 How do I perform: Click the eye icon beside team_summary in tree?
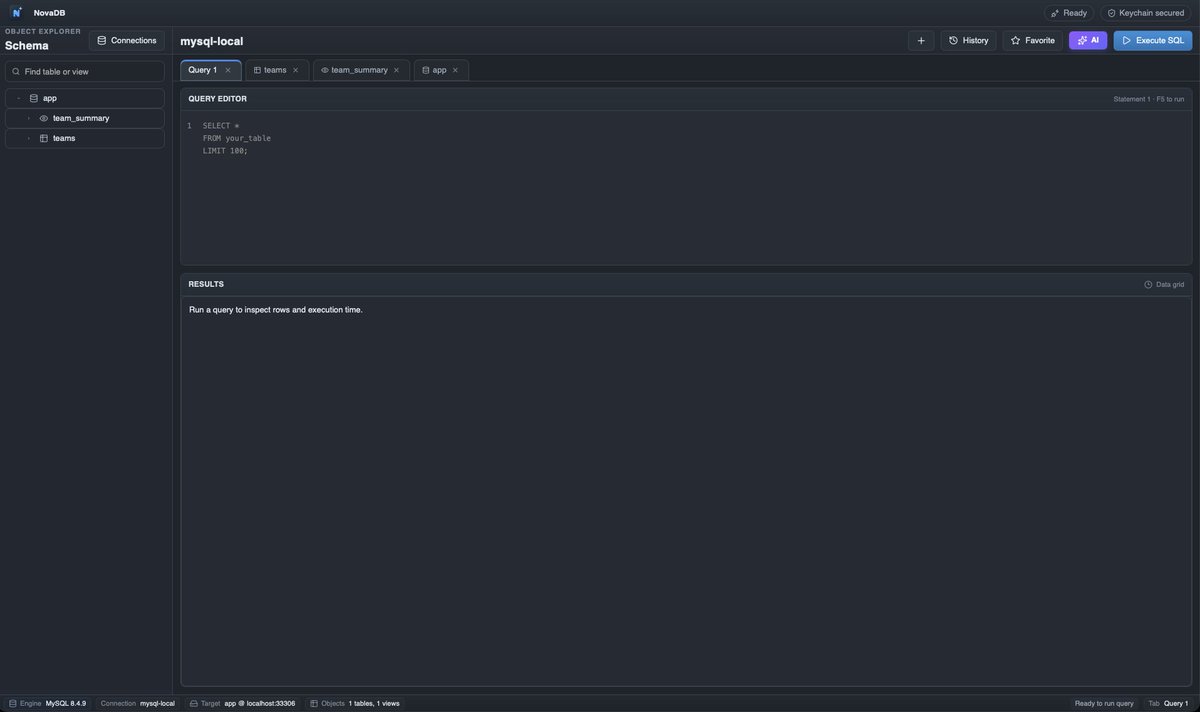coord(44,118)
